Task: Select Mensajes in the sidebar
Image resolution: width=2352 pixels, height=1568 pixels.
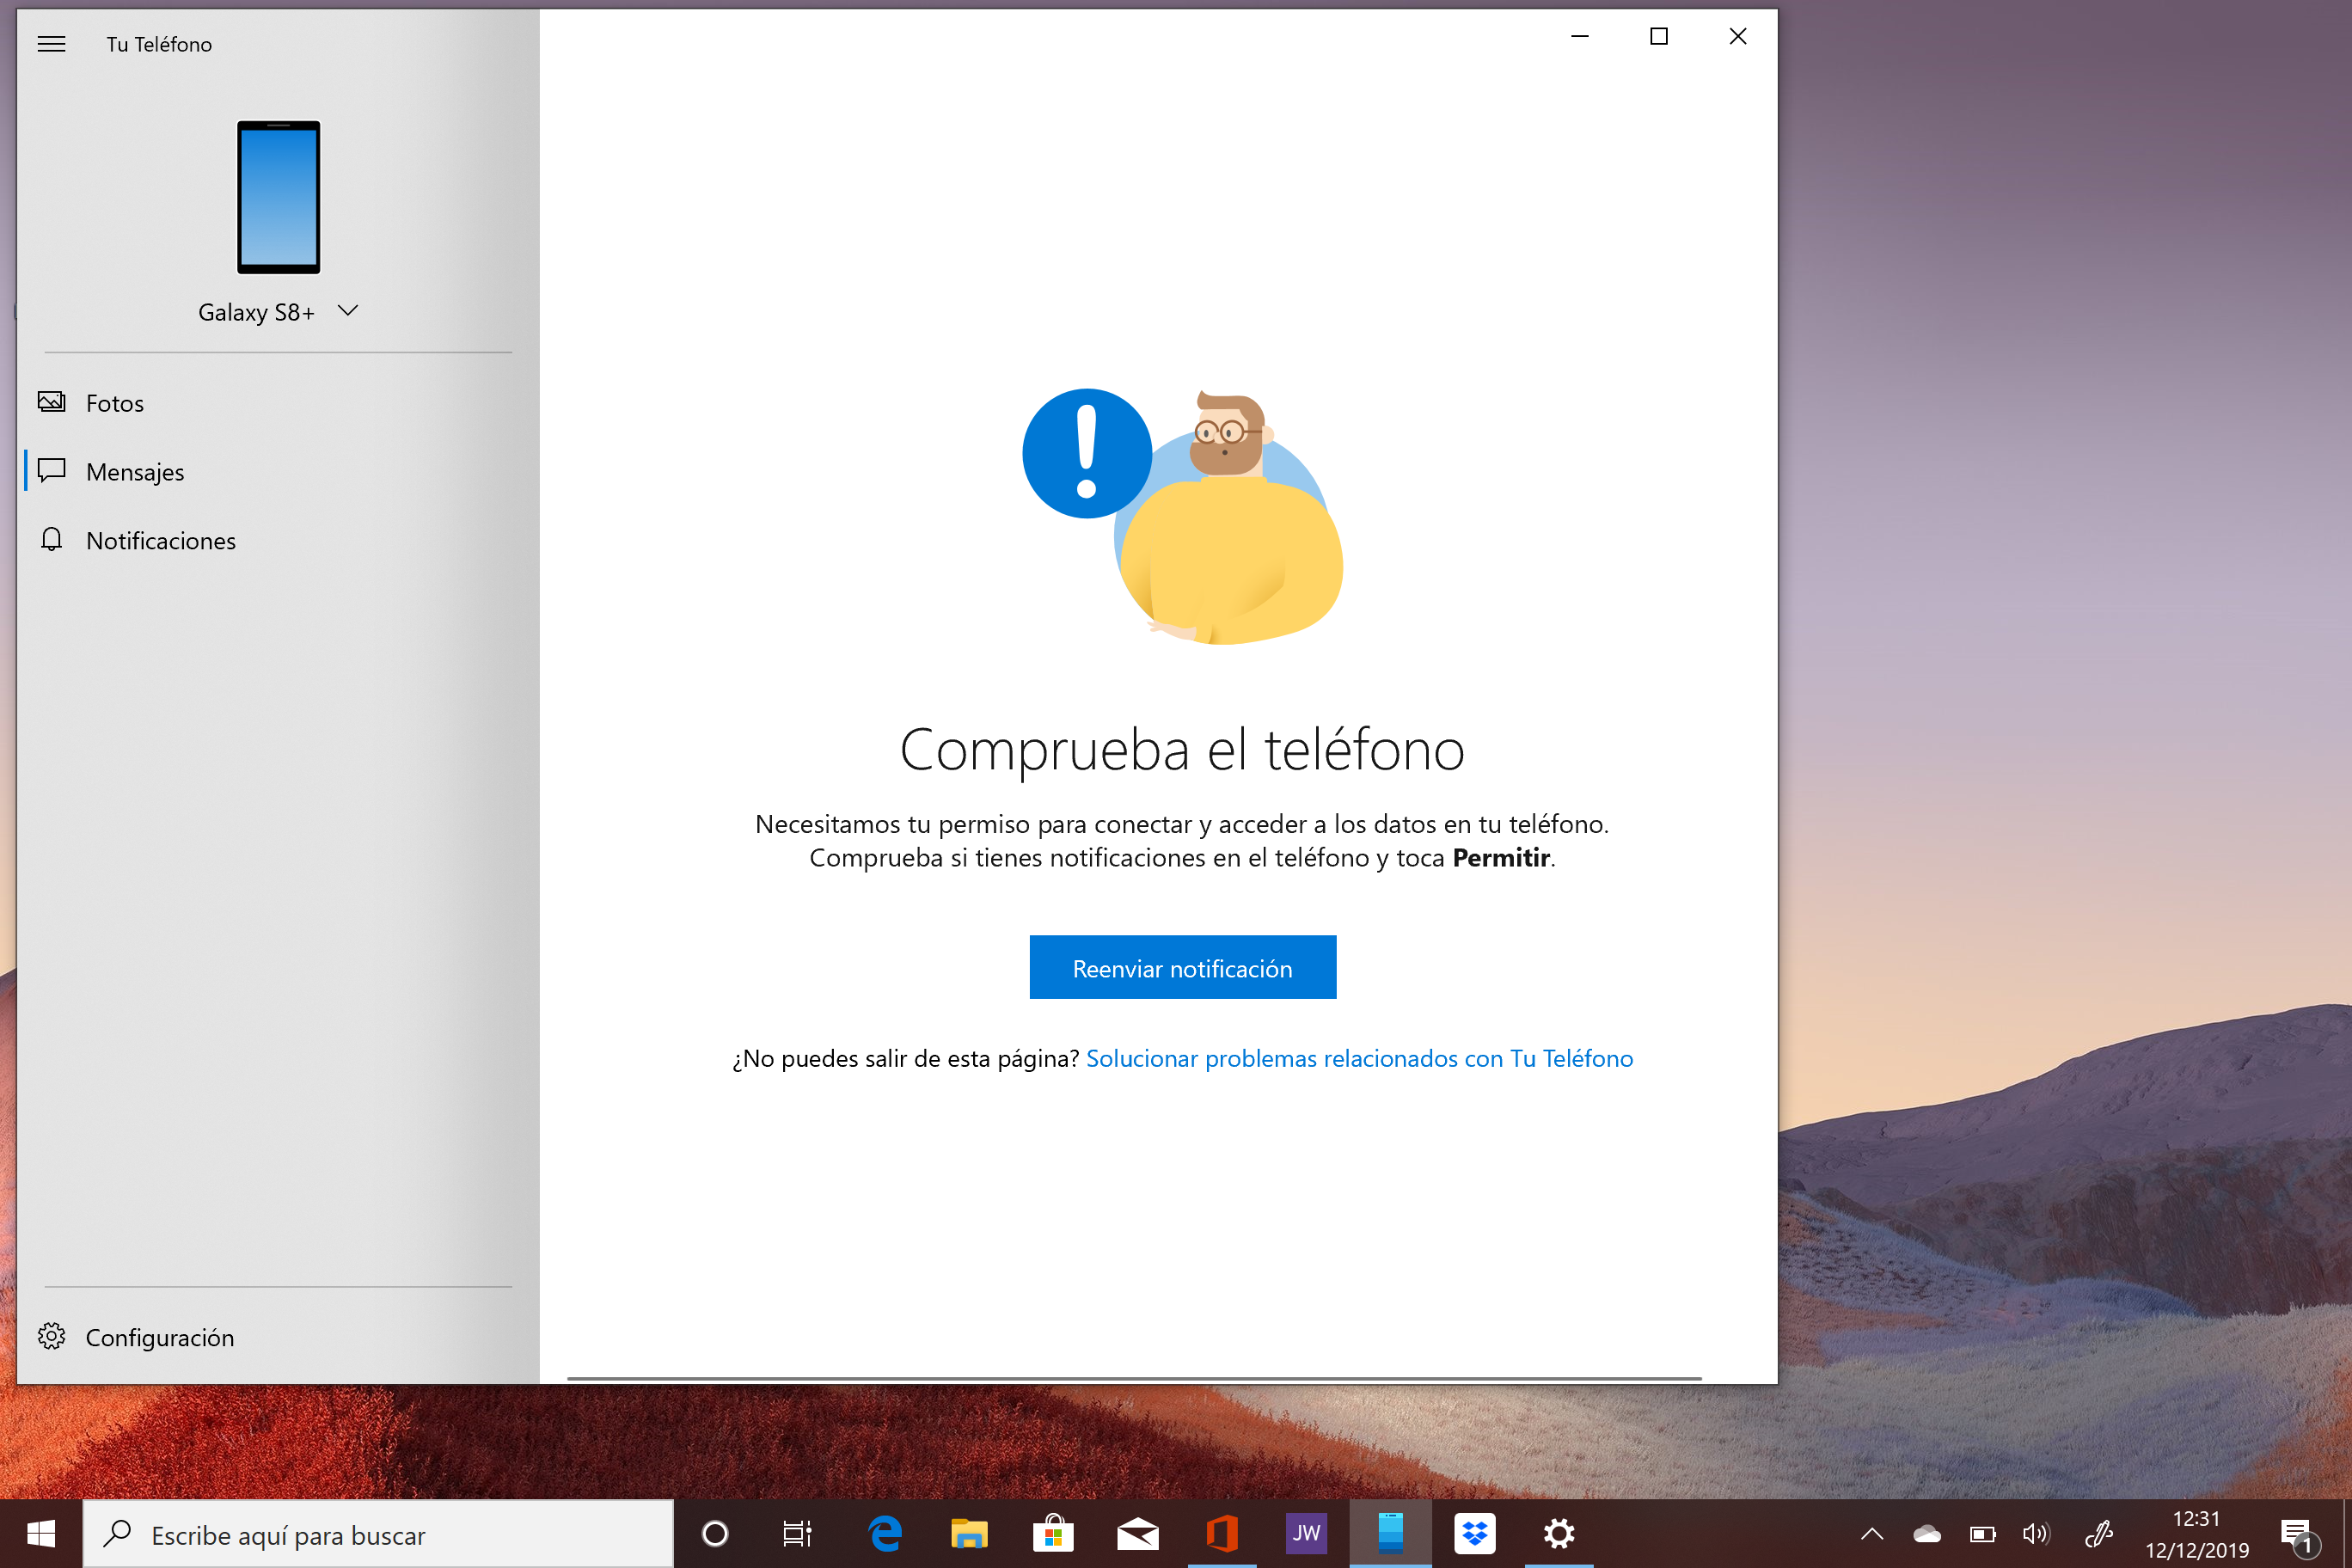Action: pos(134,472)
